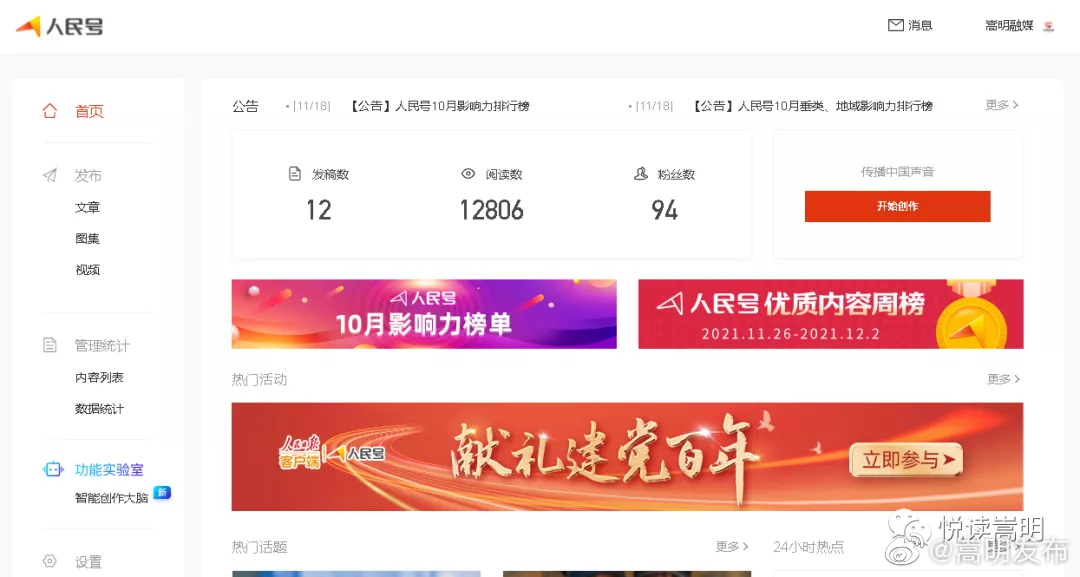The width and height of the screenshot is (1080, 577).
Task: Click the user avatar beside 高明融媒
Action: click(1048, 26)
